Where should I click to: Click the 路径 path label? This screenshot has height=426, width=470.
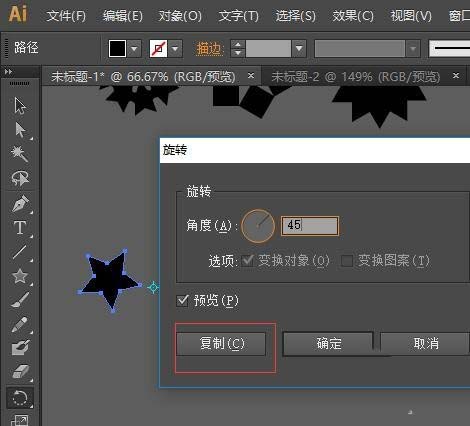coord(26,48)
